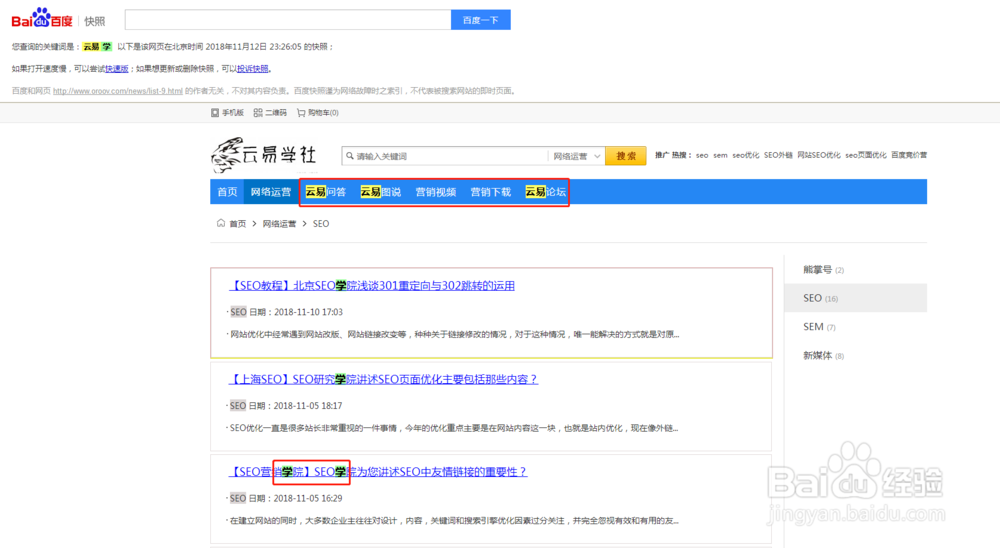The height and width of the screenshot is (548, 1000).
Task: Click hot search term seo
Action: click(x=702, y=155)
